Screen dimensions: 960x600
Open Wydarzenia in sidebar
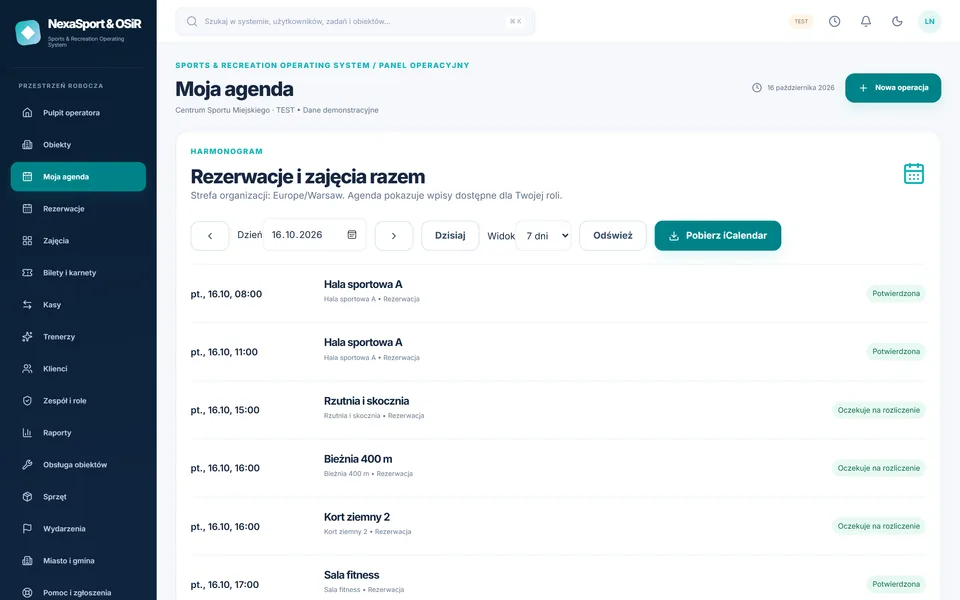[78, 528]
